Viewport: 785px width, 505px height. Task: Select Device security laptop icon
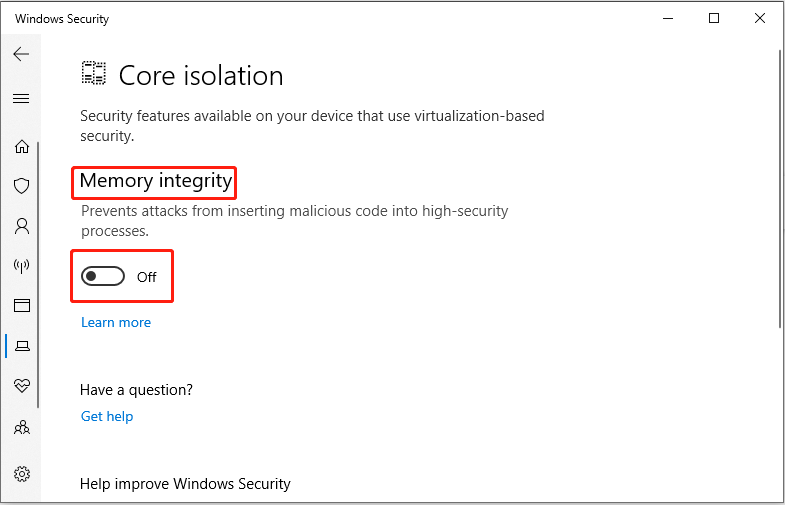tap(21, 346)
